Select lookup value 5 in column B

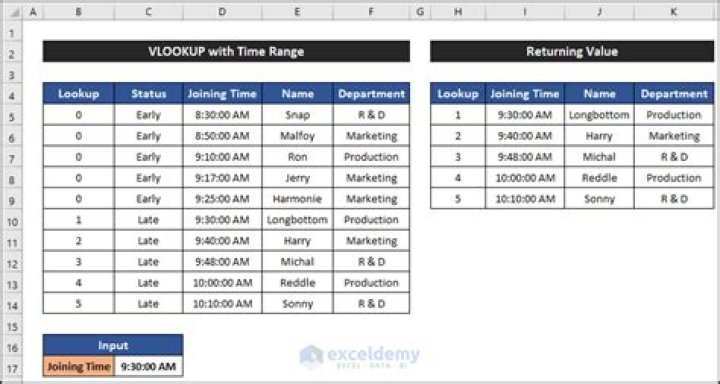pos(79,303)
